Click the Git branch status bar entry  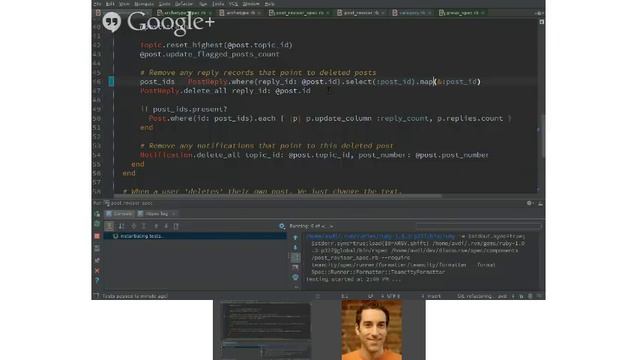pyautogui.click(x=482, y=296)
